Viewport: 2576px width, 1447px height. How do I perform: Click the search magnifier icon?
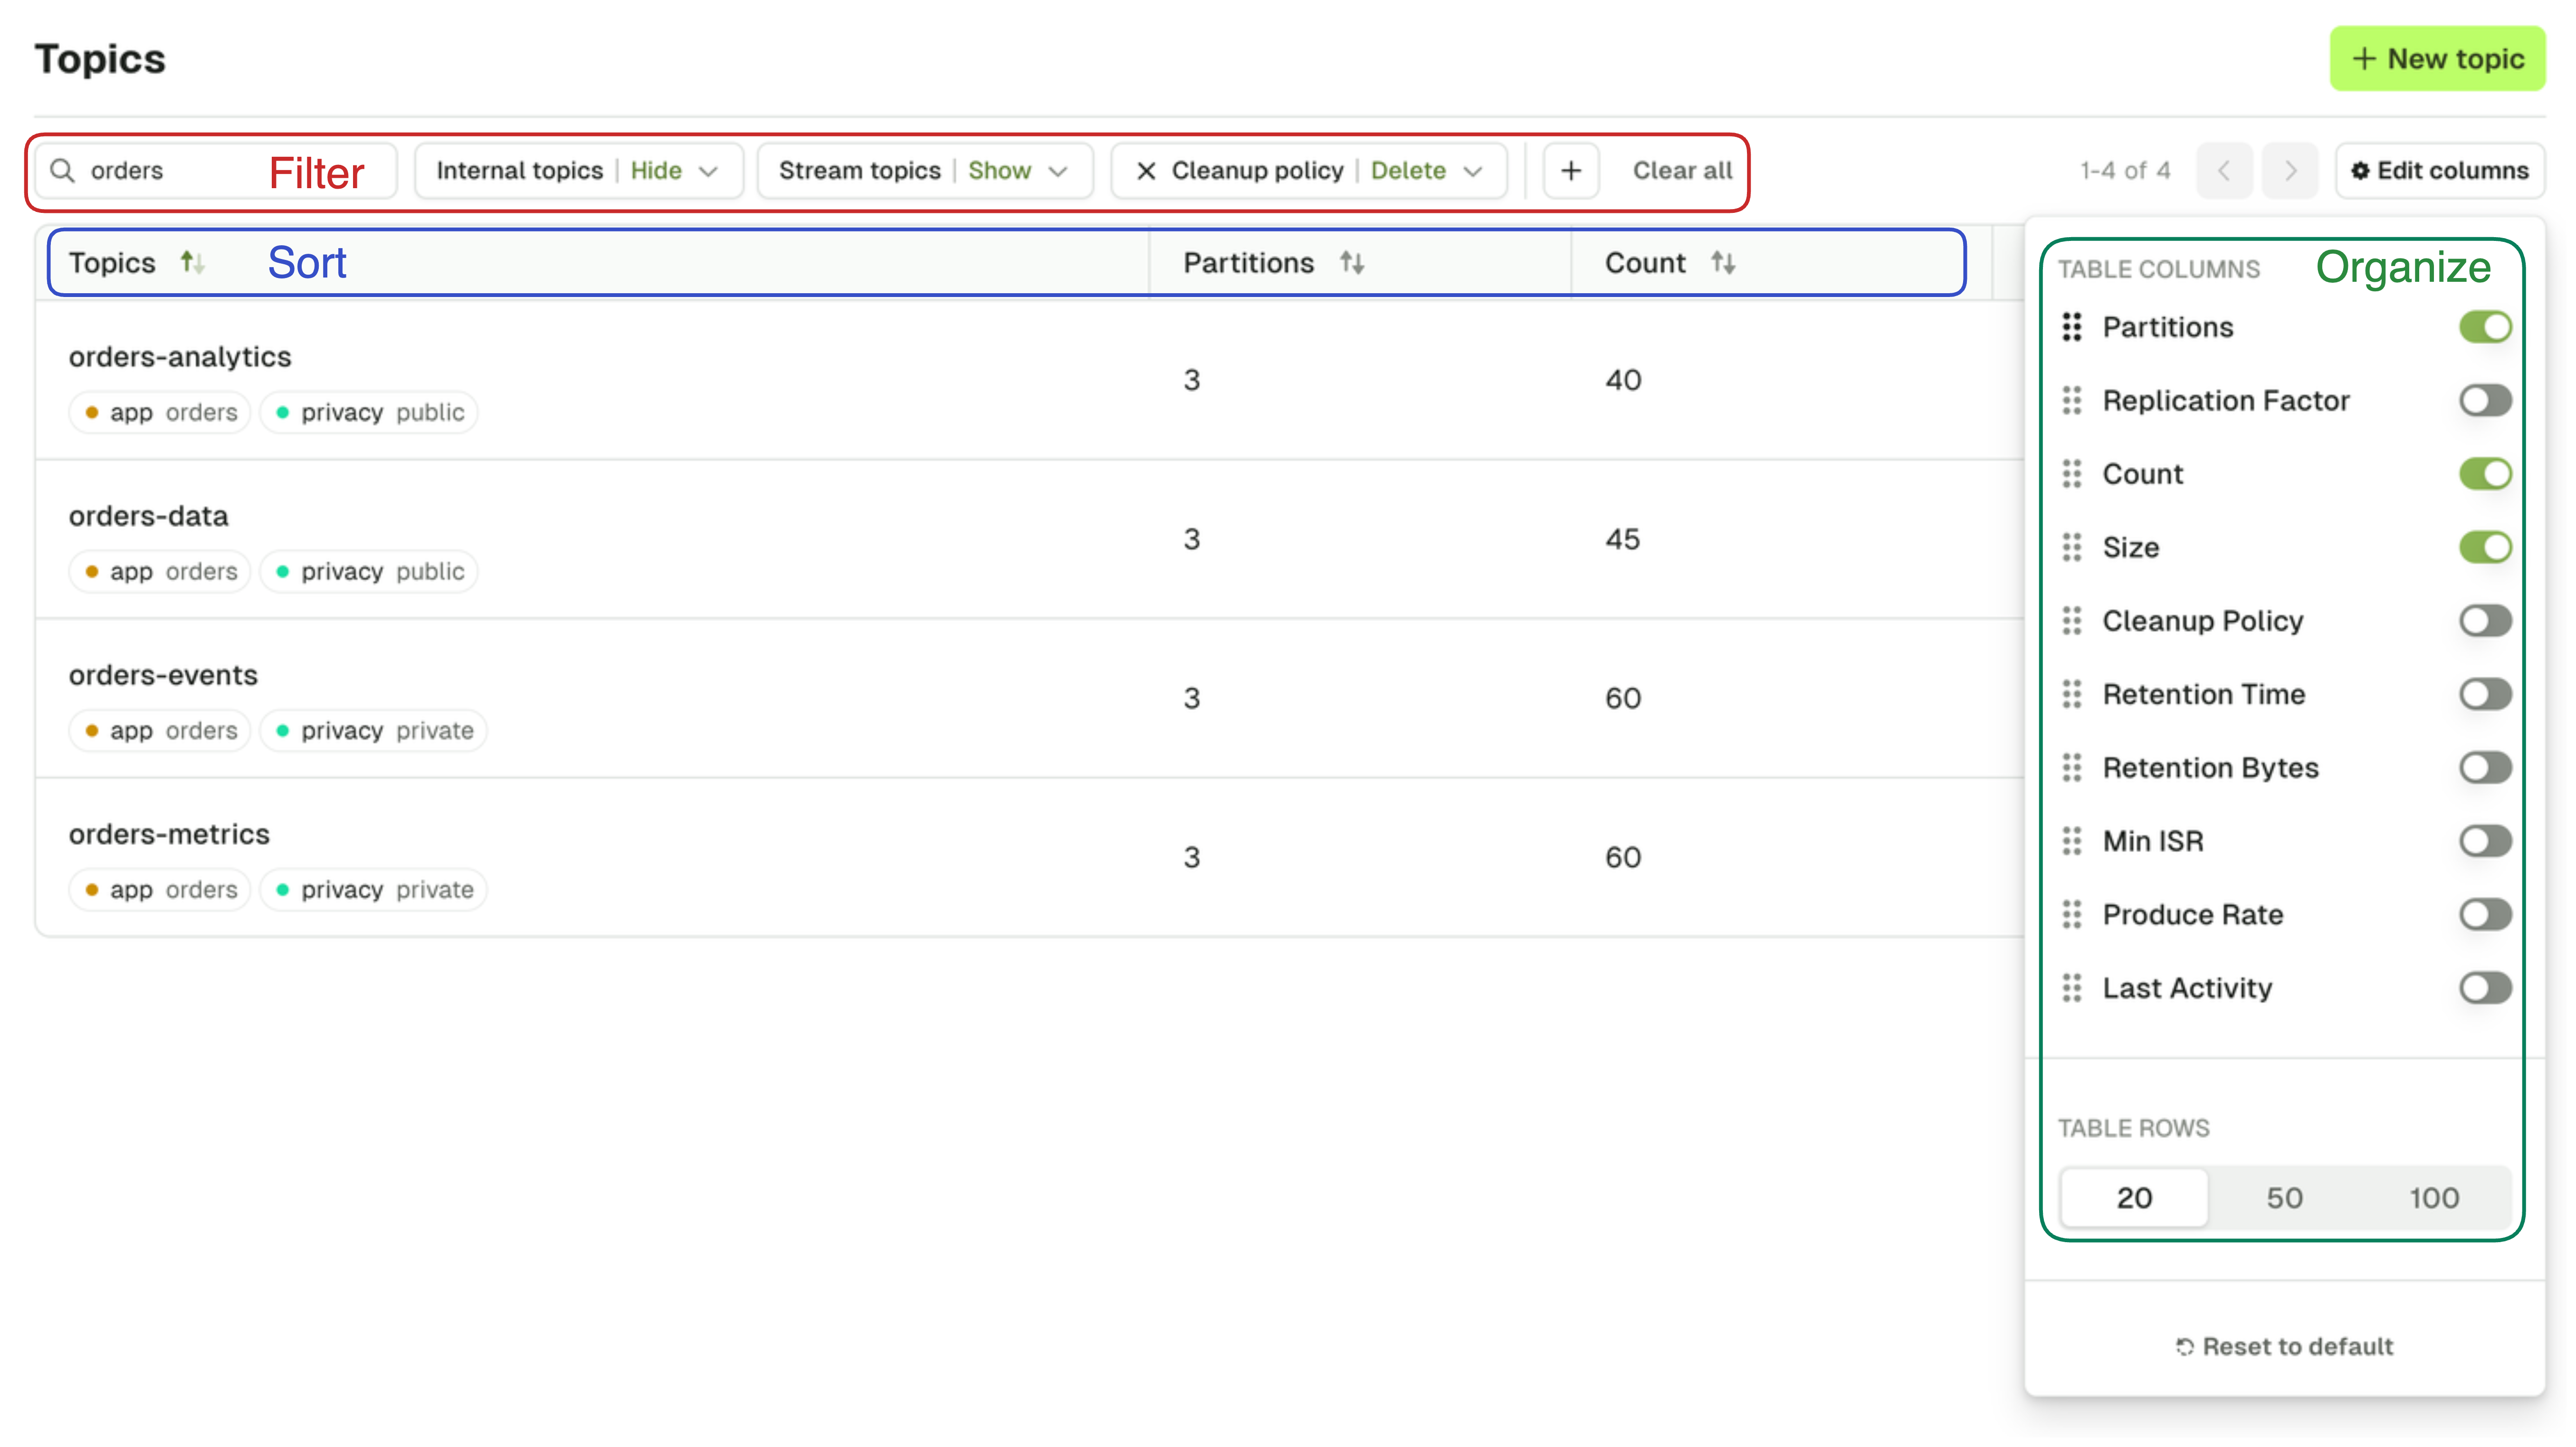[62, 171]
